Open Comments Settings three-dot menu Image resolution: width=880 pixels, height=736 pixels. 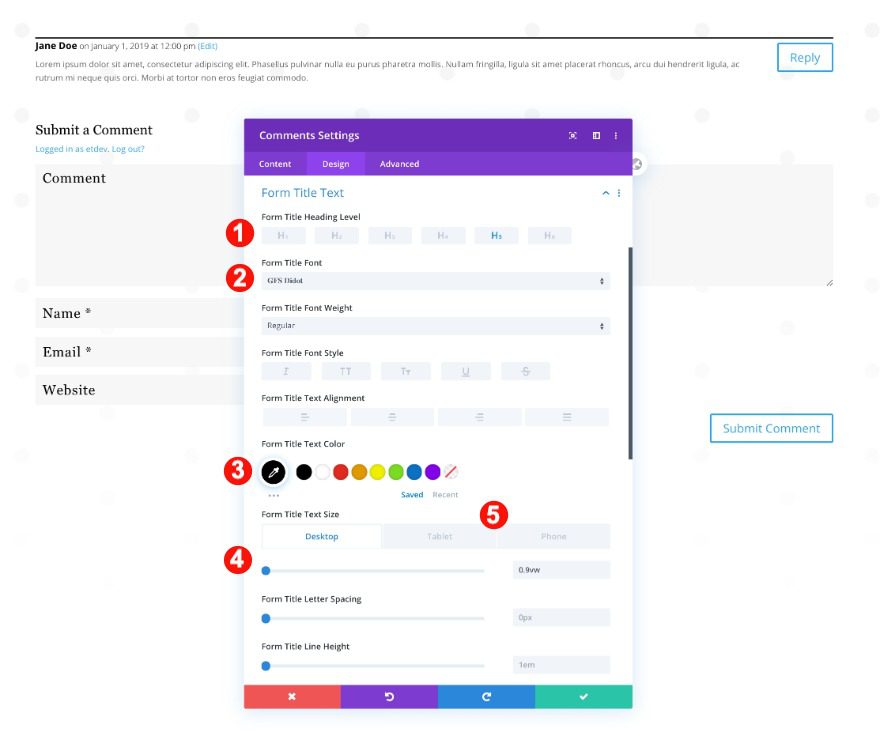tap(616, 135)
